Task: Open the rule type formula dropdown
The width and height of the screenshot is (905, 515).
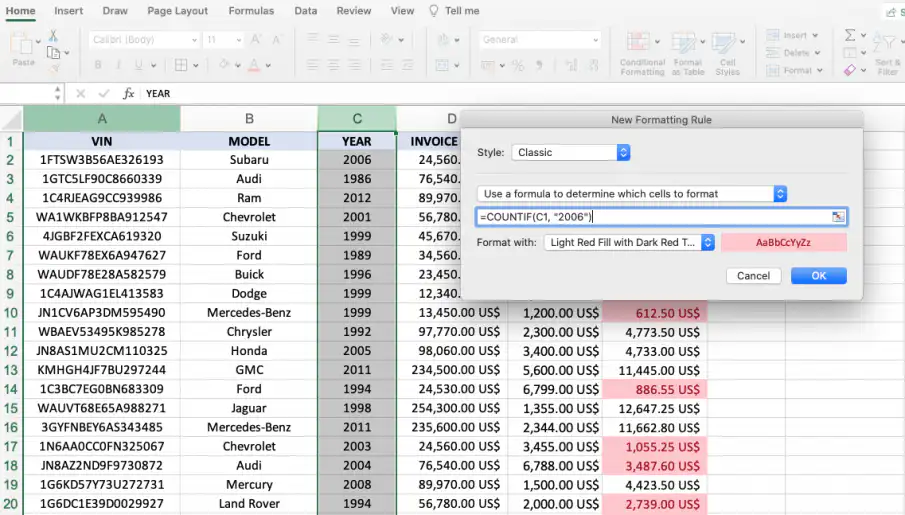Action: point(632,194)
